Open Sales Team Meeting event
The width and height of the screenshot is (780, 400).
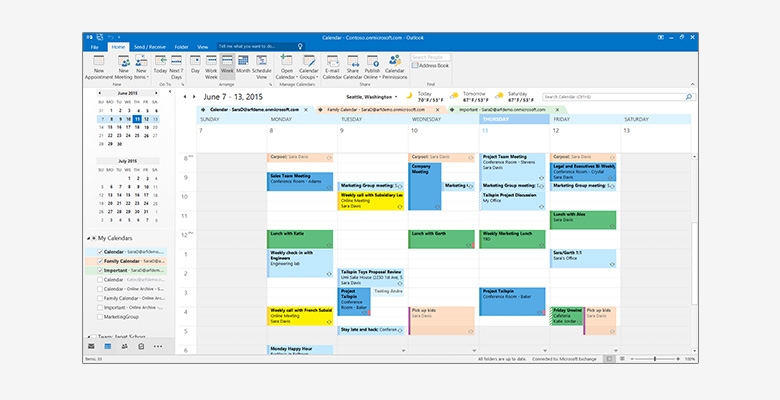point(300,182)
